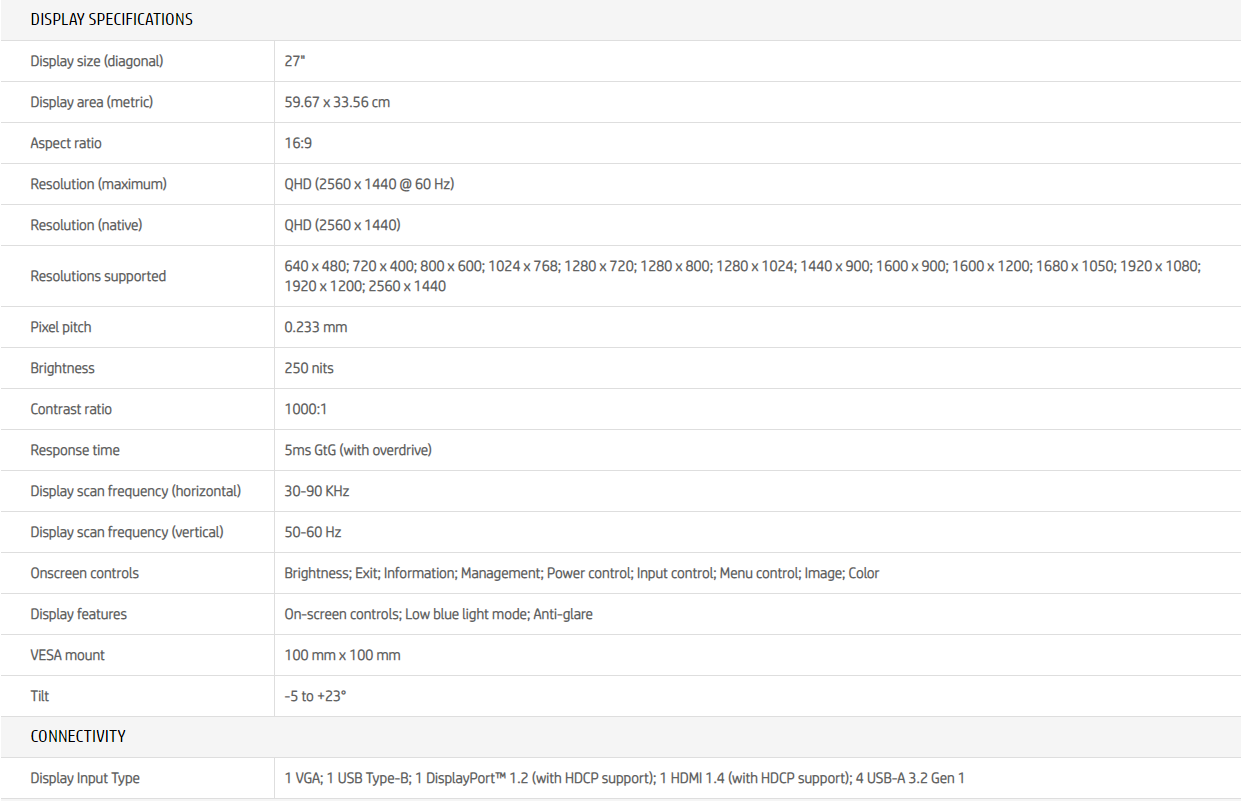Click the "Resolution (native)" label
Viewport: 1244px width, 801px height.
(86, 225)
